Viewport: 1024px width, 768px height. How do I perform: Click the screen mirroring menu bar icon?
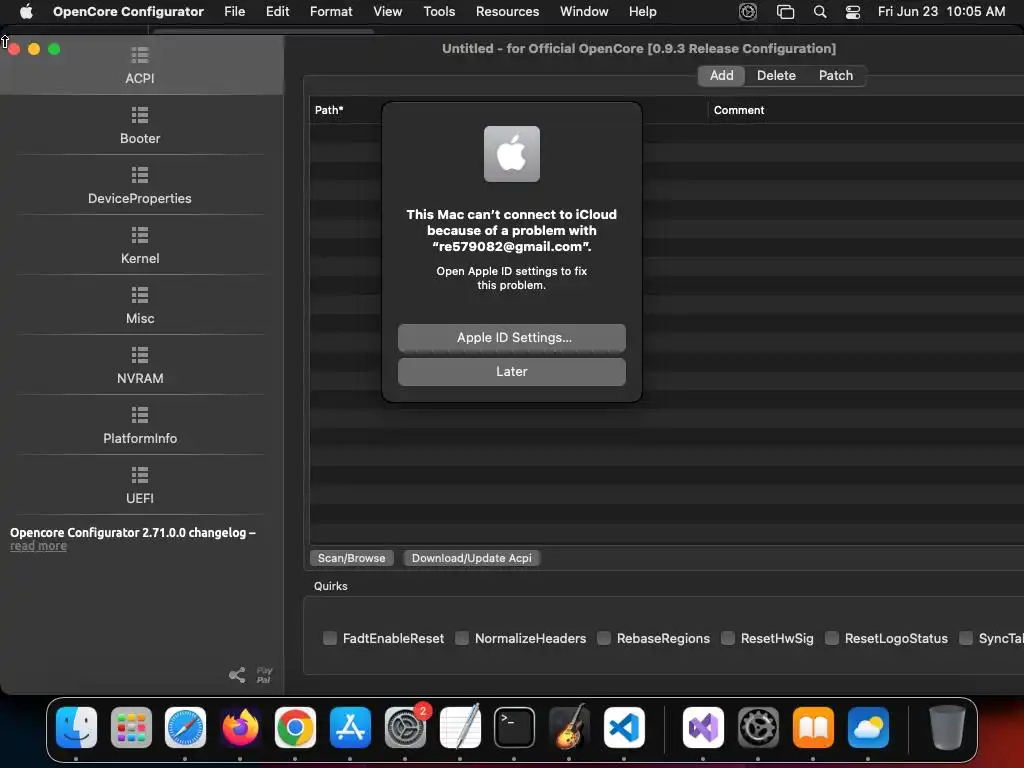tap(785, 12)
